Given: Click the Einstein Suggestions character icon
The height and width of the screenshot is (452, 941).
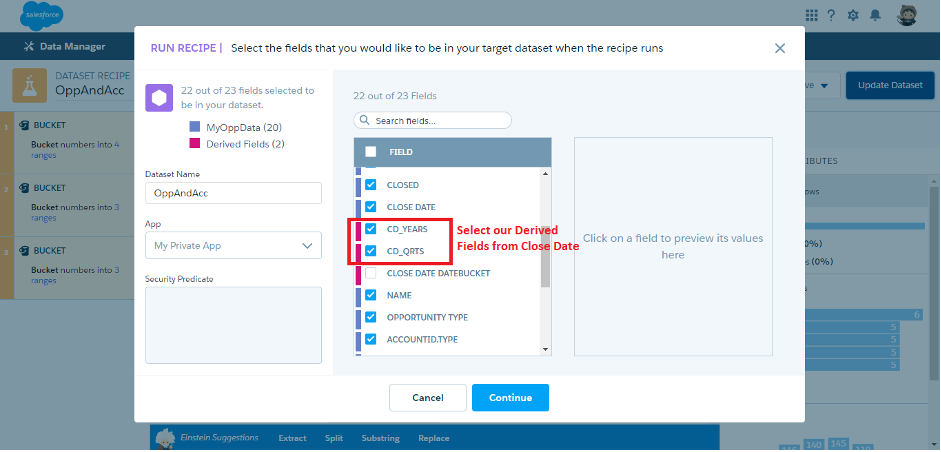Looking at the screenshot, I should tap(165, 437).
